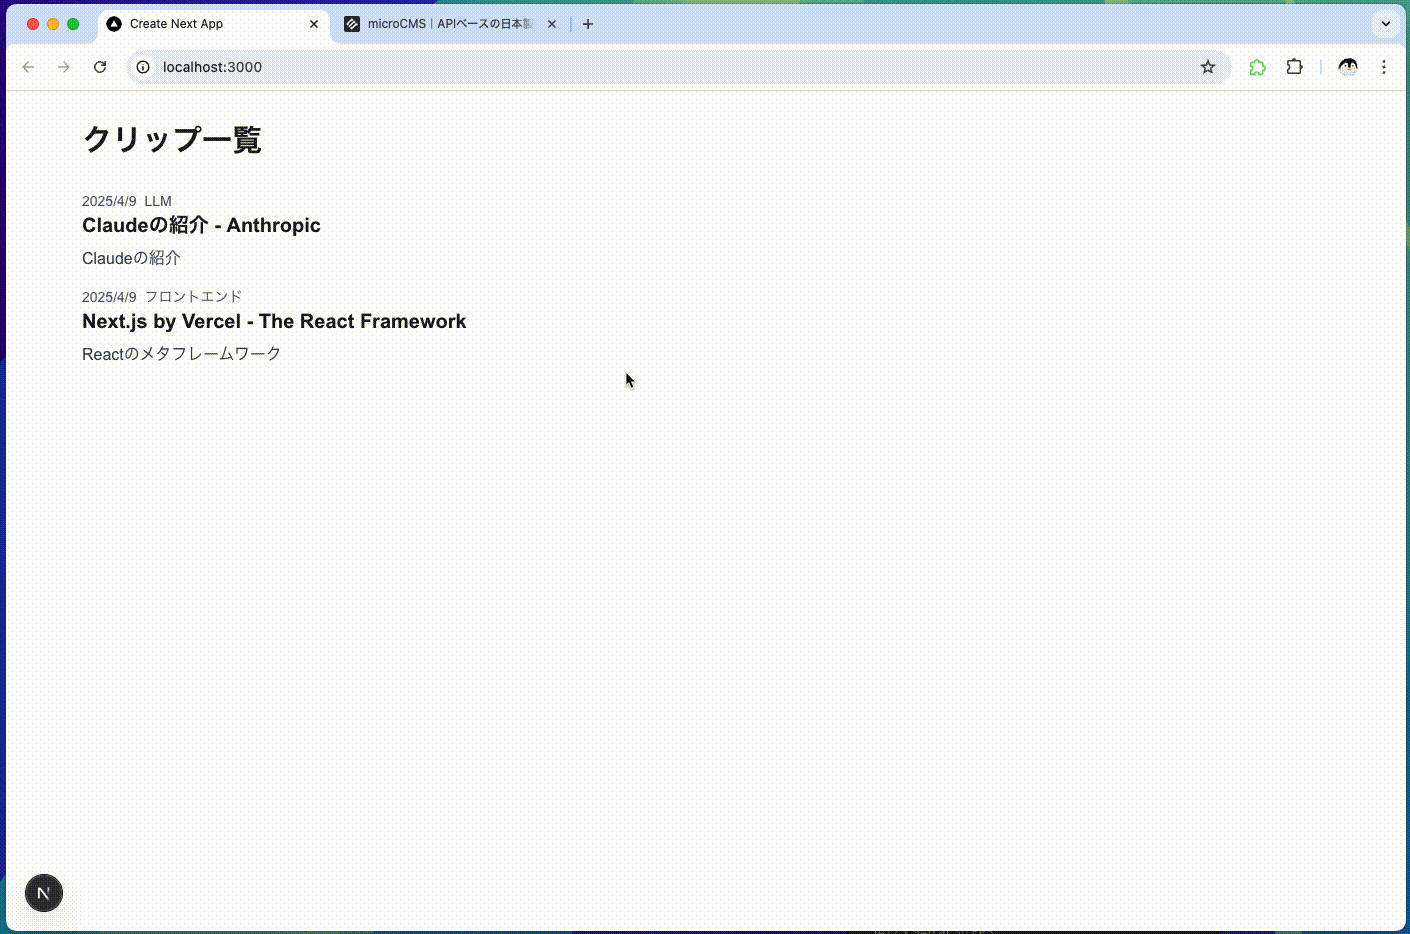This screenshot has width=1410, height=934.
Task: Close the microCMS tab
Action: coord(552,24)
